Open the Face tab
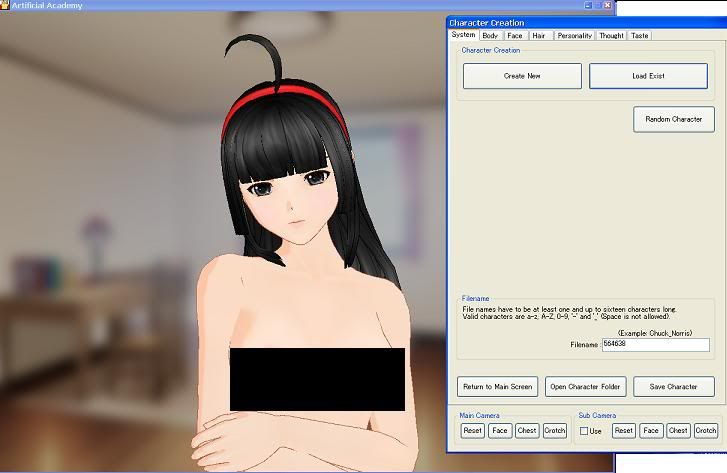Screen dimensions: 727x473 [515, 36]
